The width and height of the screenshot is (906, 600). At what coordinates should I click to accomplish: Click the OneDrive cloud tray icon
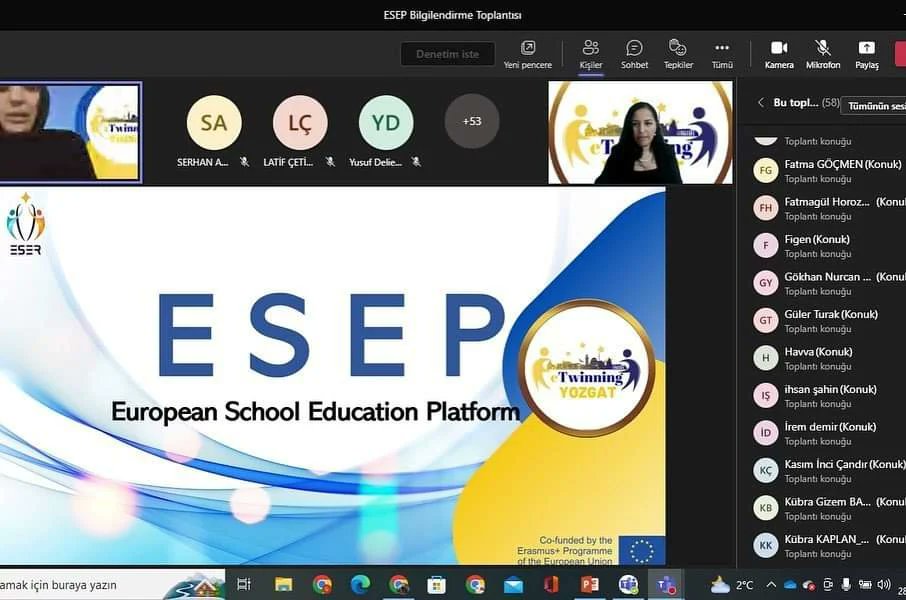click(x=790, y=585)
